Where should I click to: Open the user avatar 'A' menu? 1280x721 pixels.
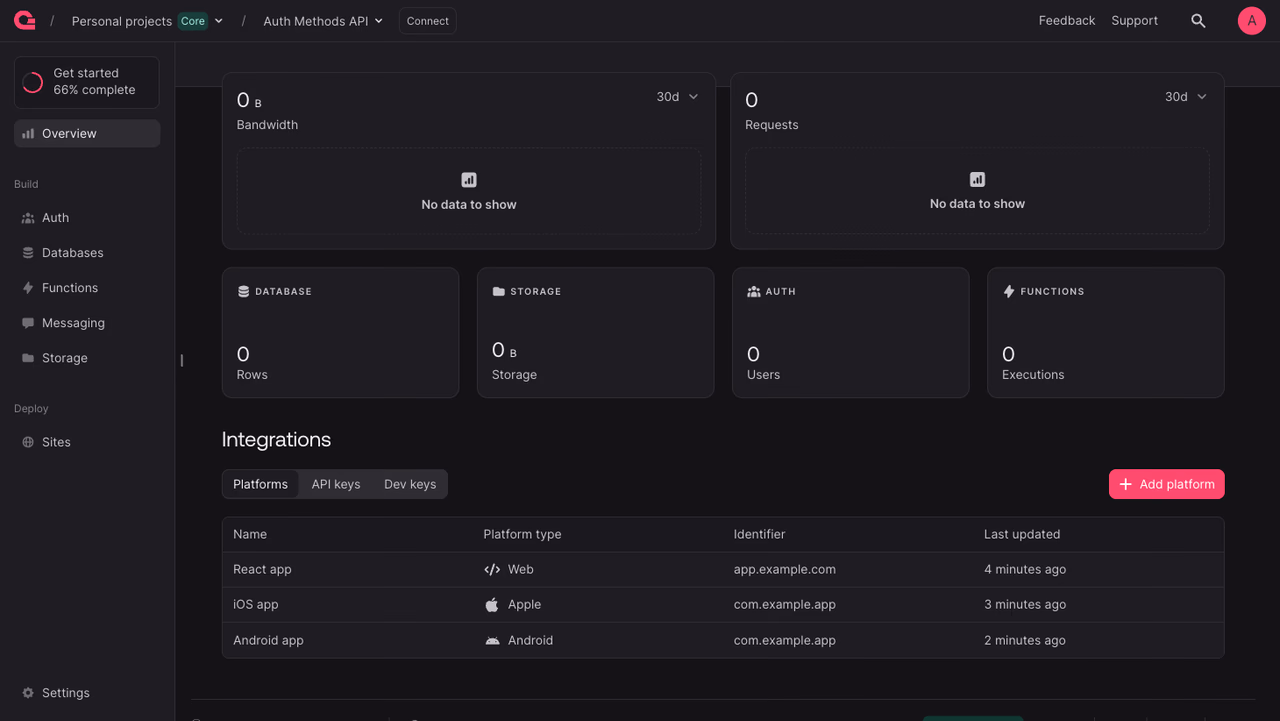pyautogui.click(x=1252, y=21)
